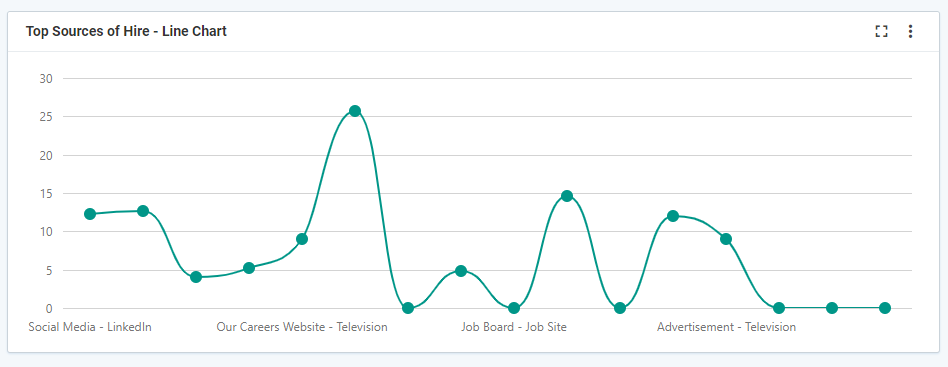Screen dimensions: 948x367
Task: Click the data point near 15 above Job Site
Action: coord(567,196)
